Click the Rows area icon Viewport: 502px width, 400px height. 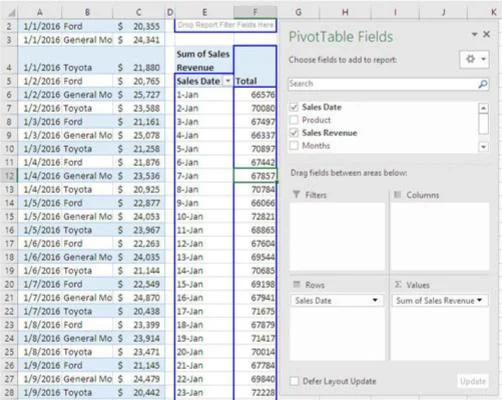296,284
